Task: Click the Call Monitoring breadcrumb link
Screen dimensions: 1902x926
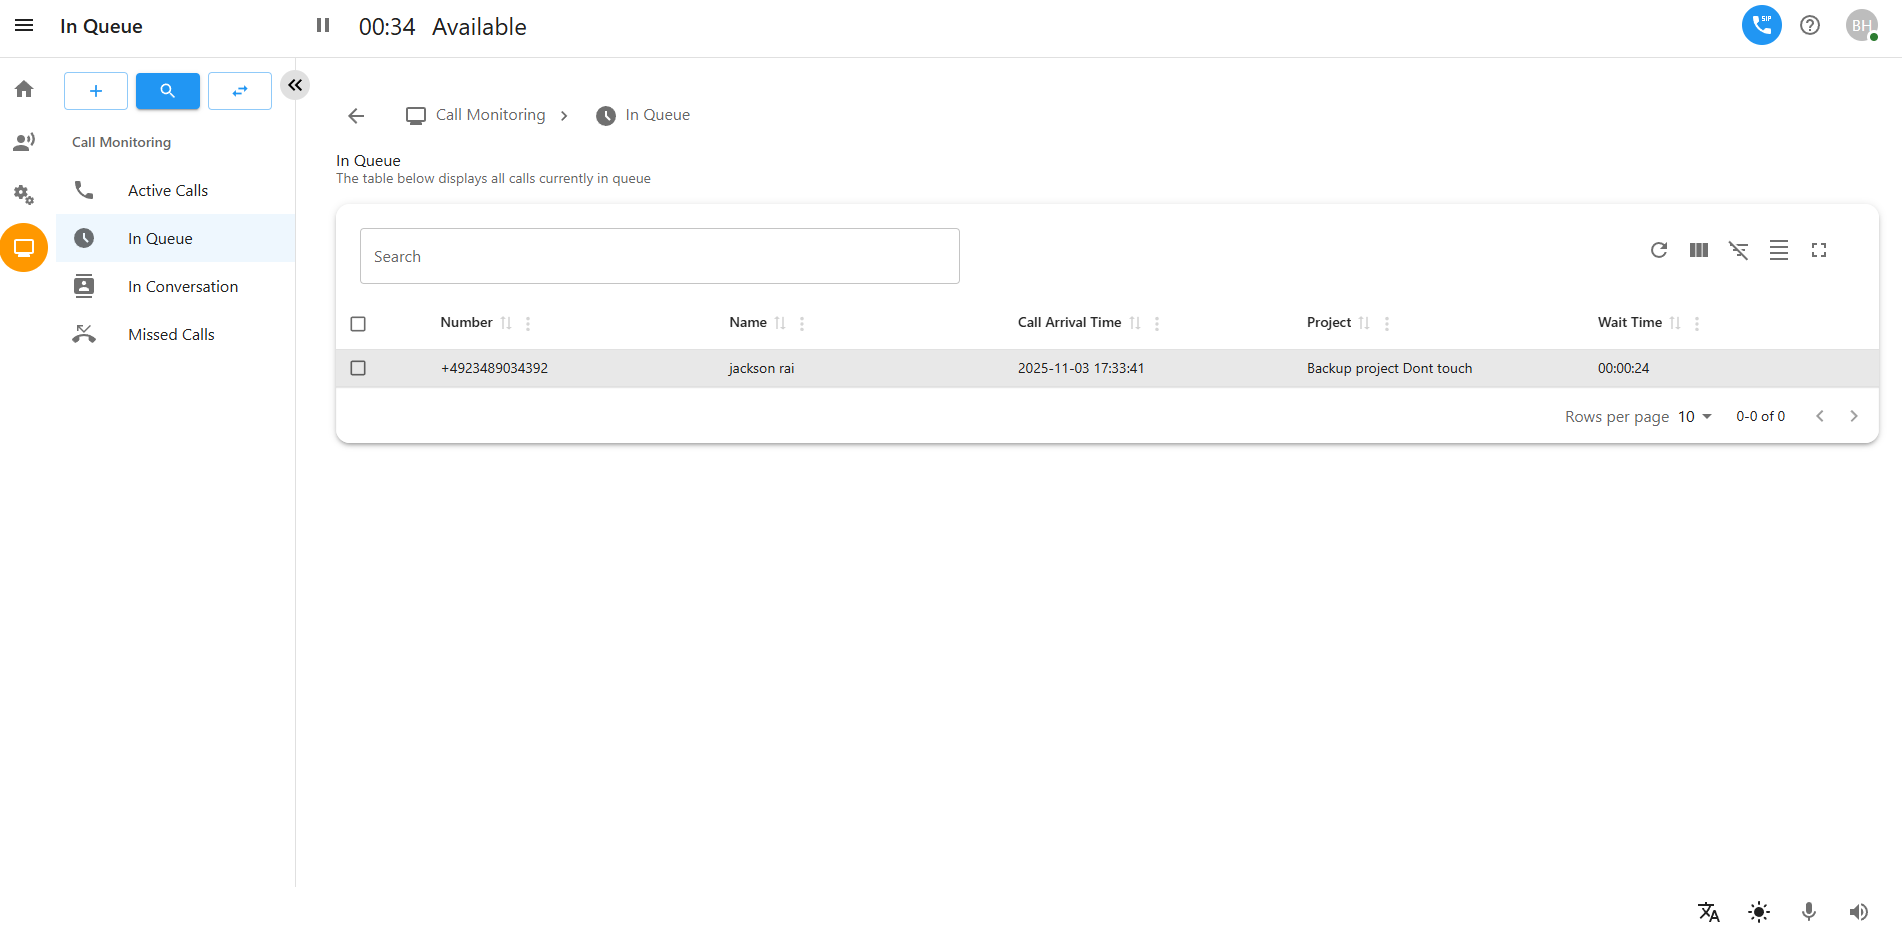Action: [x=490, y=114]
